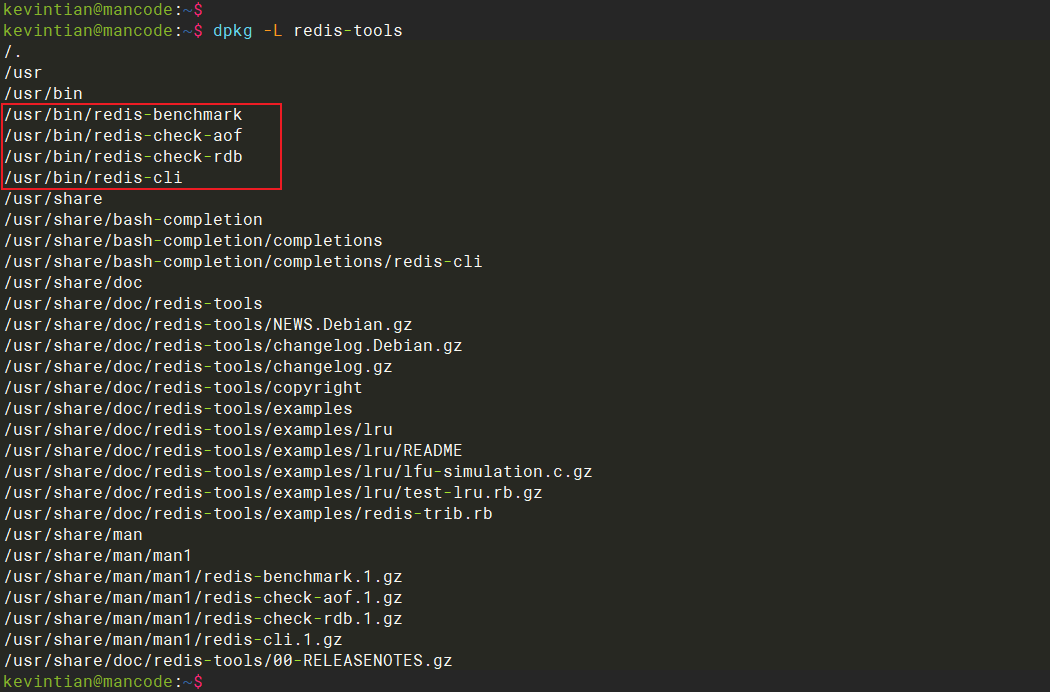
Task: Click the redis-check-rdb.1.gz man page line
Action: pos(203,619)
